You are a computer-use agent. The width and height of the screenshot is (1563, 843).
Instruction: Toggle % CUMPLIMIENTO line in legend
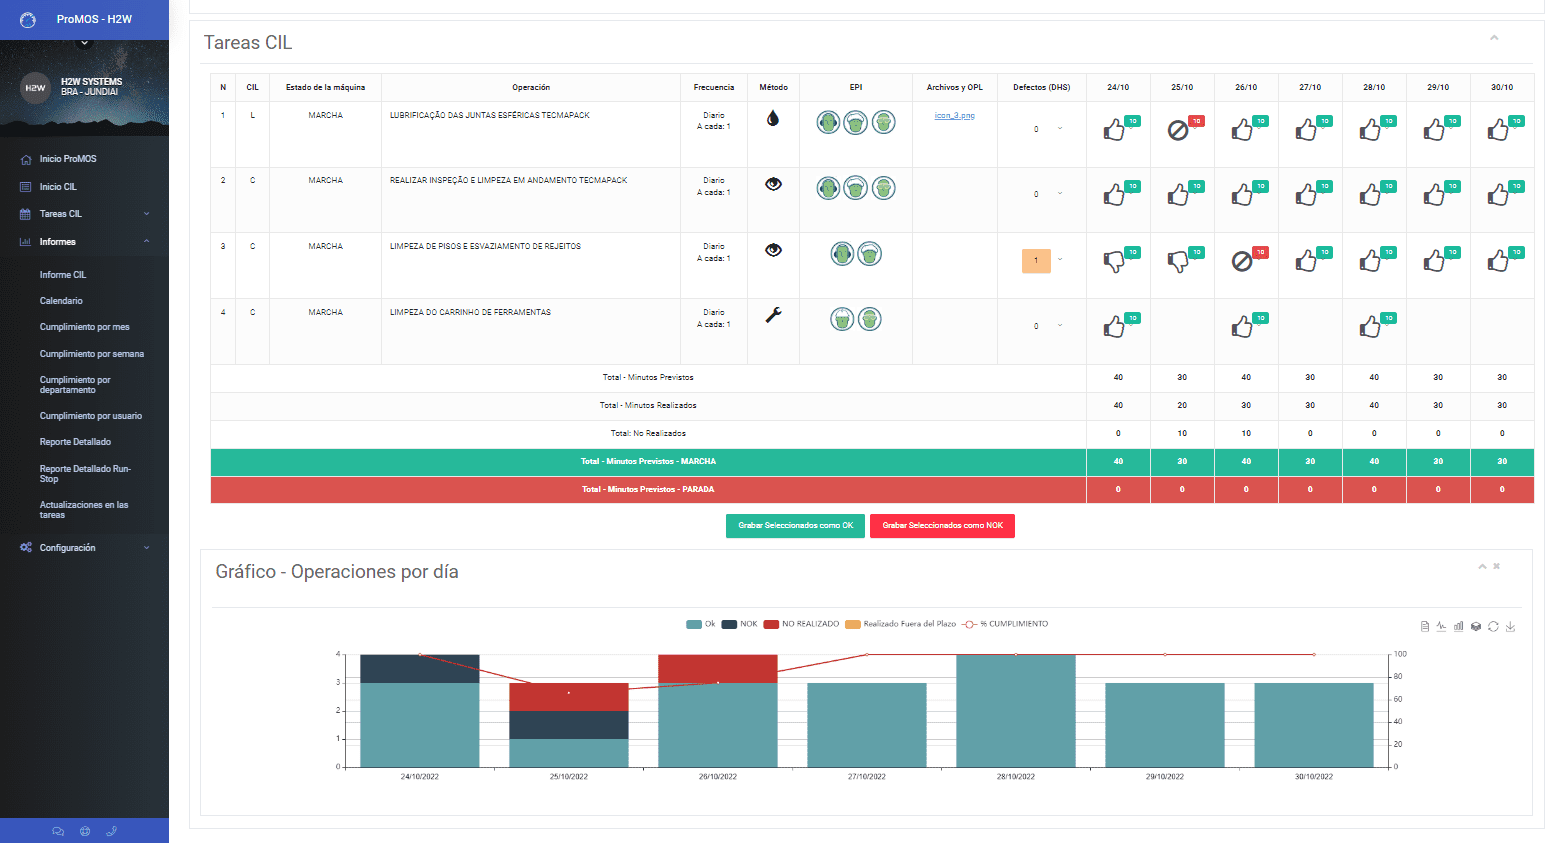pos(1005,624)
